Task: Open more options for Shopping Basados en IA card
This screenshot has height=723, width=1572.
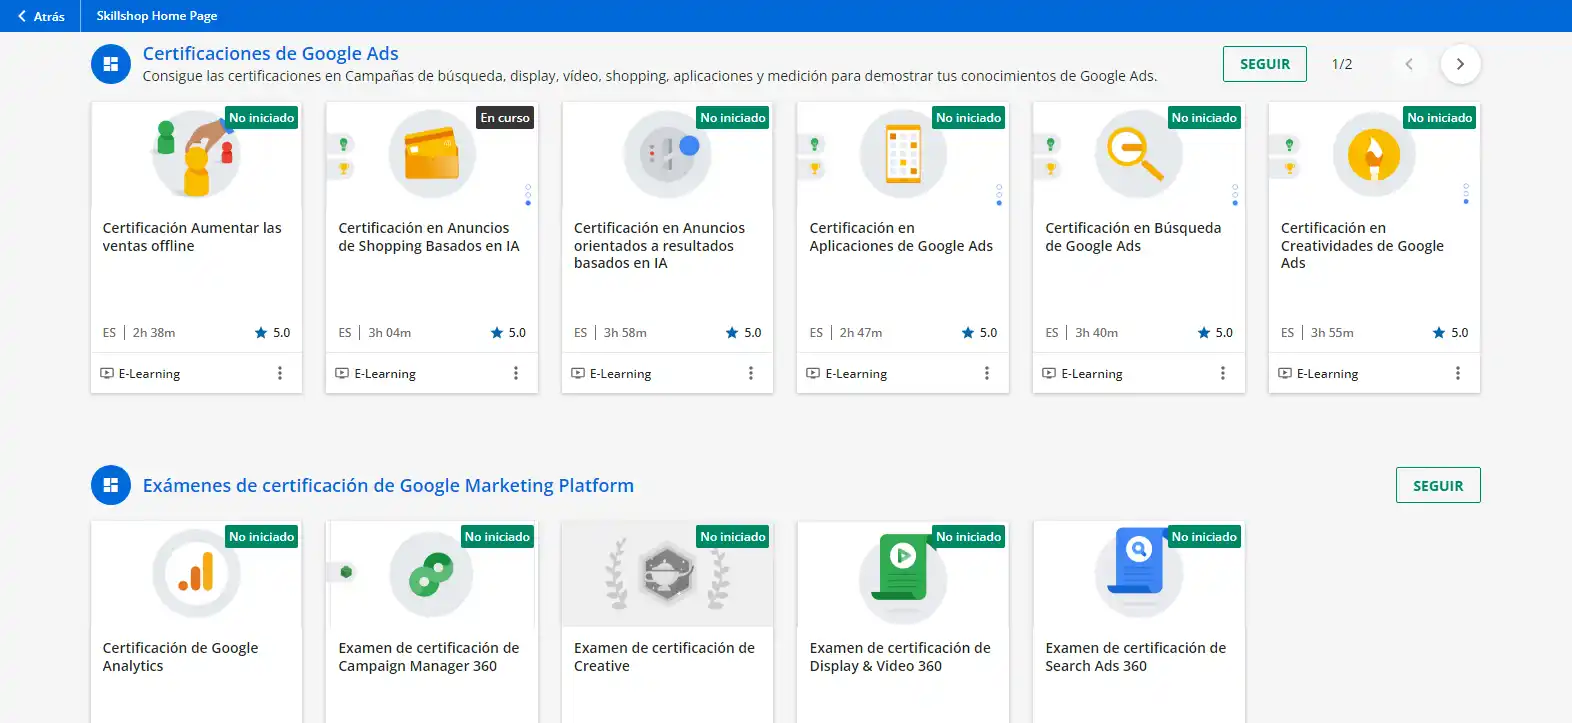Action: point(516,373)
